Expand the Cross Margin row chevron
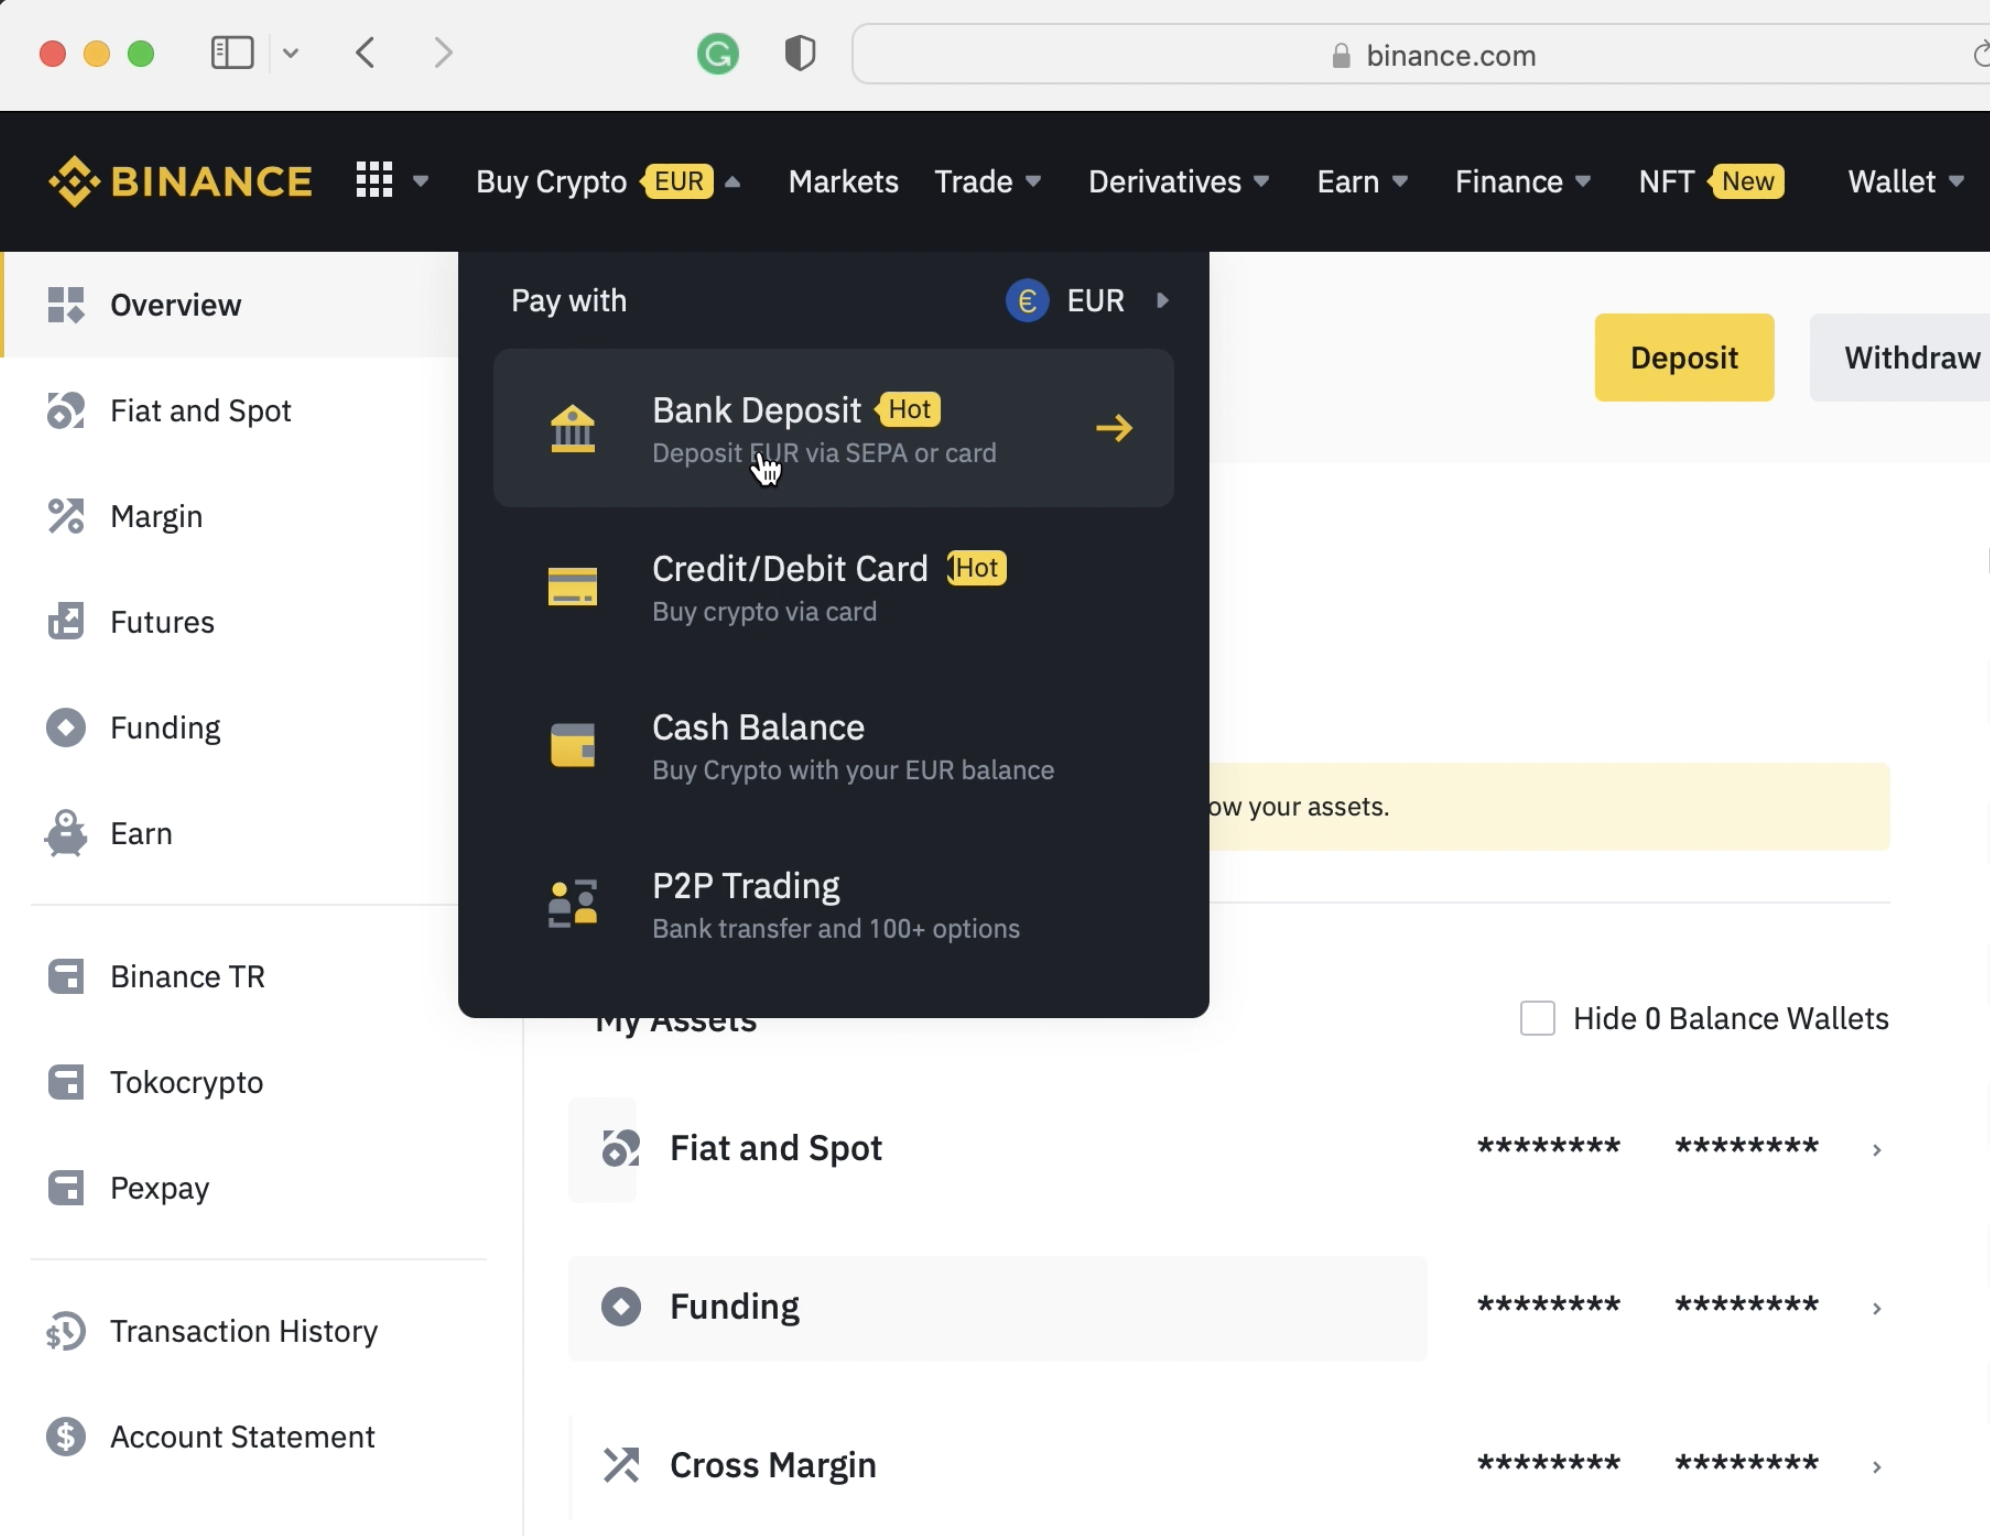Screen dimensions: 1990x1536 [x=1877, y=1467]
